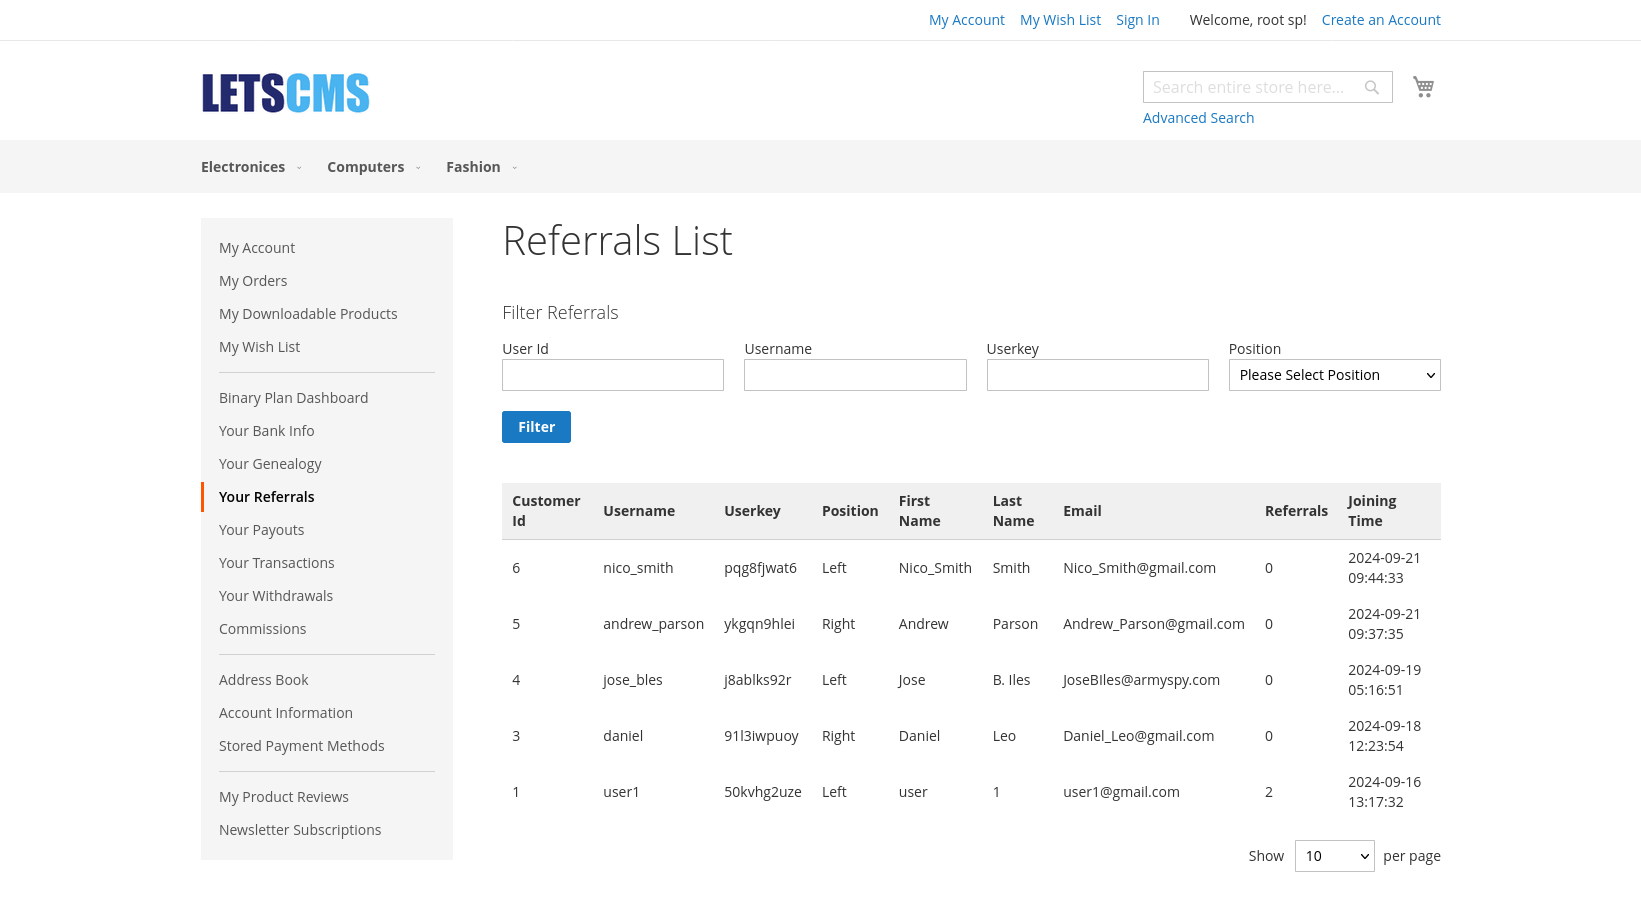1641x905 pixels.
Task: Open My Wish List at top
Action: click(1060, 20)
